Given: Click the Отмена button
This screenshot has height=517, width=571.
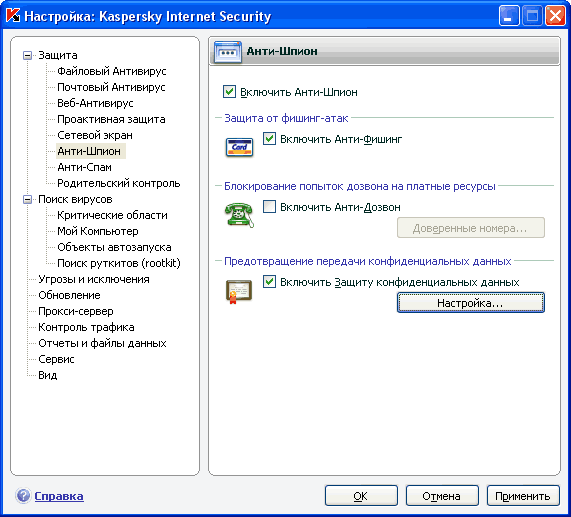Looking at the screenshot, I should click(442, 496).
